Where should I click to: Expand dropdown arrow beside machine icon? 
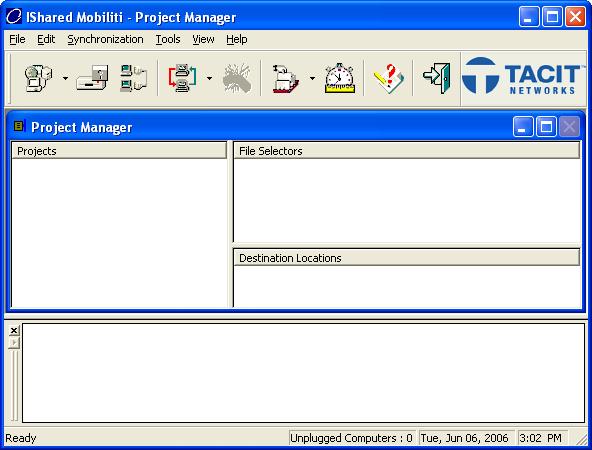(x=312, y=79)
